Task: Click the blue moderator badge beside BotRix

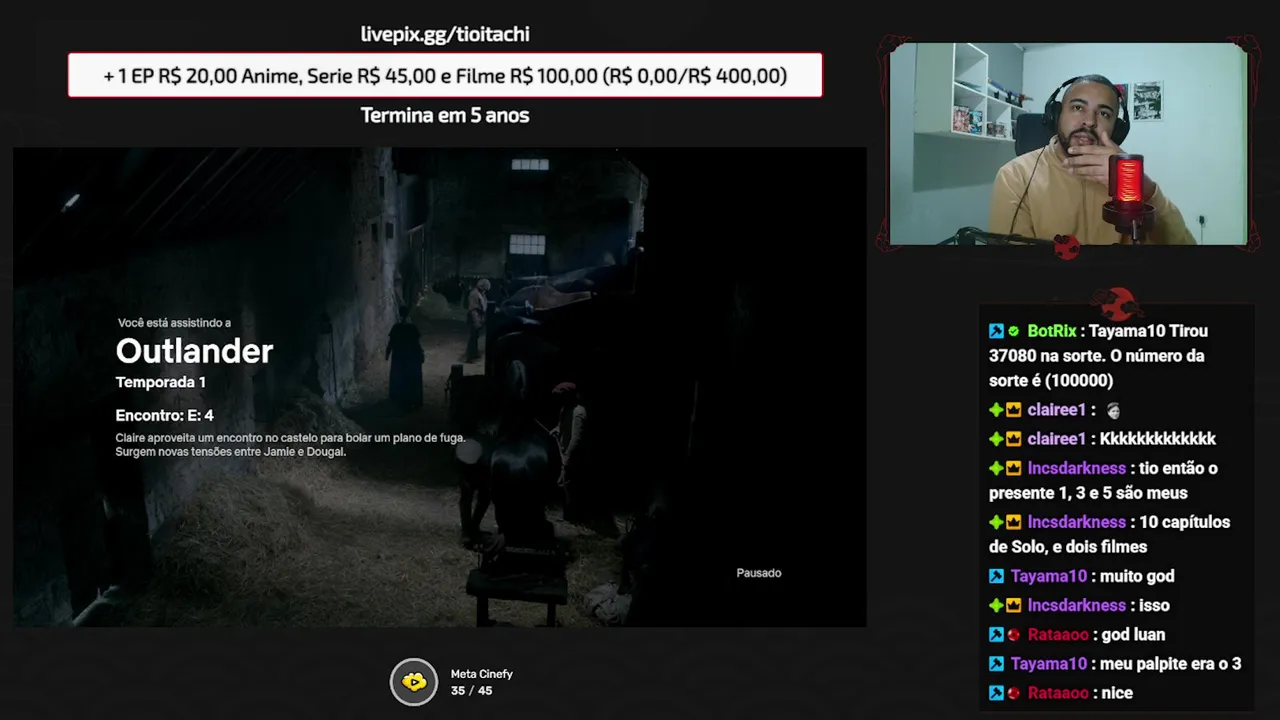Action: 996,331
